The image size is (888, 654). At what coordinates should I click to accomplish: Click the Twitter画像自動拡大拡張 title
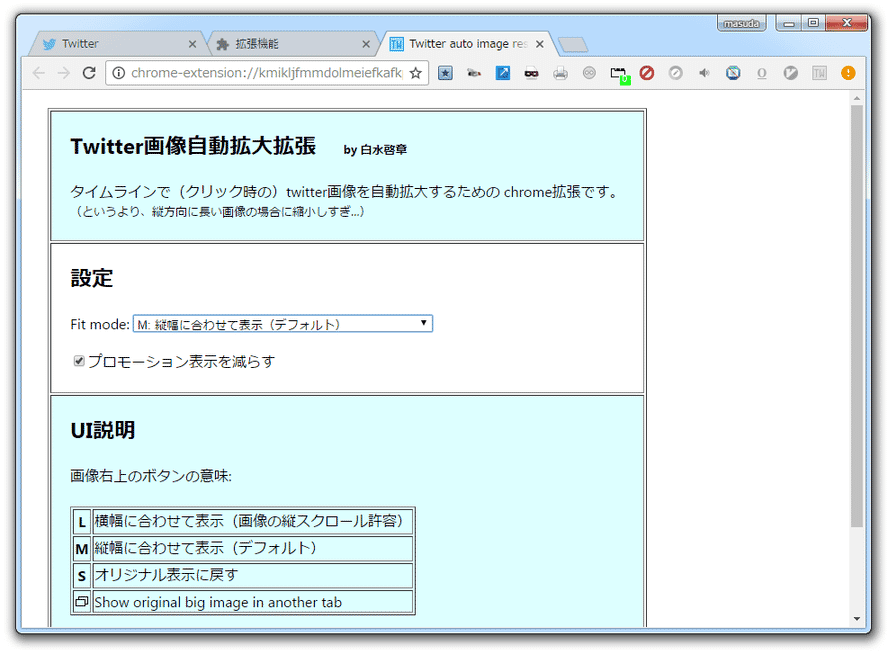pyautogui.click(x=193, y=146)
